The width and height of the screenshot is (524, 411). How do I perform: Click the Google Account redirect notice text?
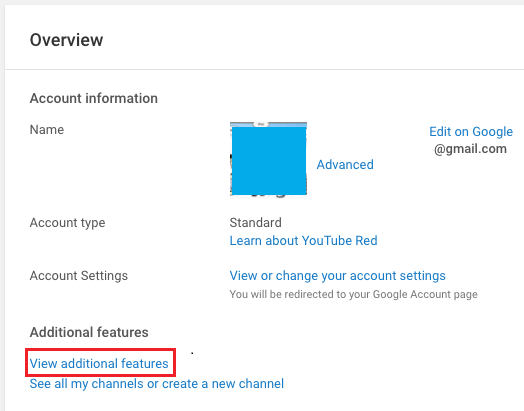(x=354, y=294)
